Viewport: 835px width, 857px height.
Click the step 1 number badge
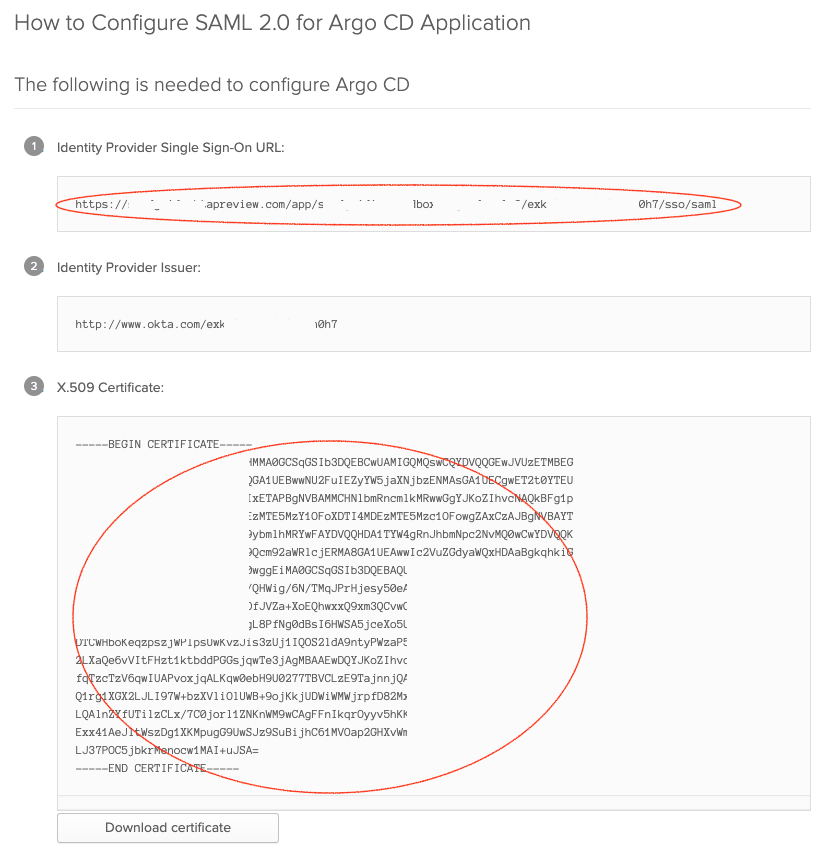[34, 147]
